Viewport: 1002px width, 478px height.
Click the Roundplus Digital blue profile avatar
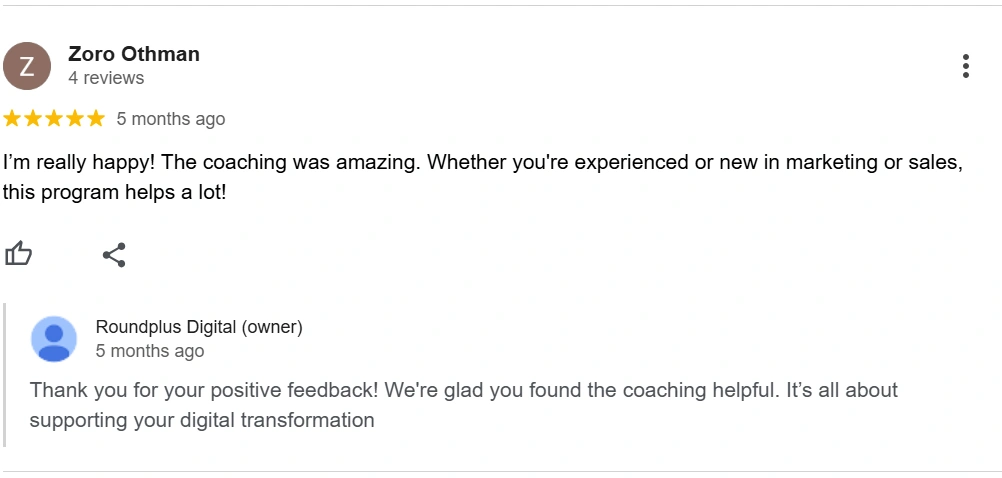point(54,339)
